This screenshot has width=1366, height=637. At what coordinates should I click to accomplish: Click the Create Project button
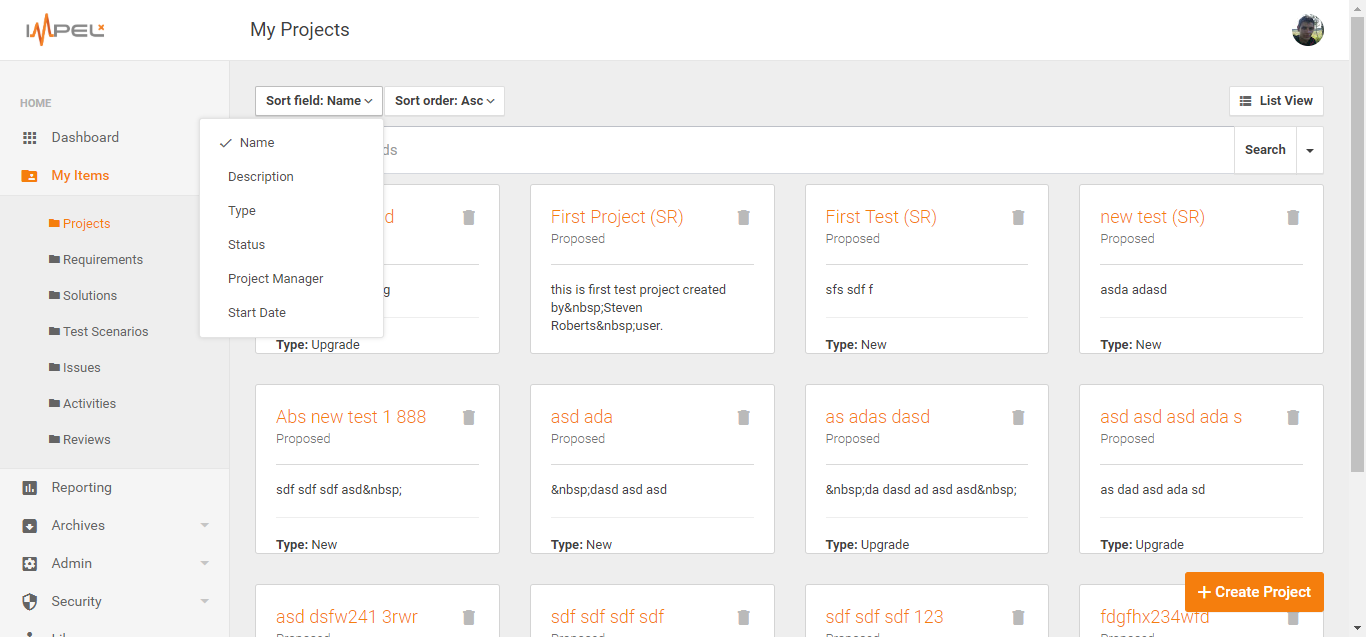1254,592
